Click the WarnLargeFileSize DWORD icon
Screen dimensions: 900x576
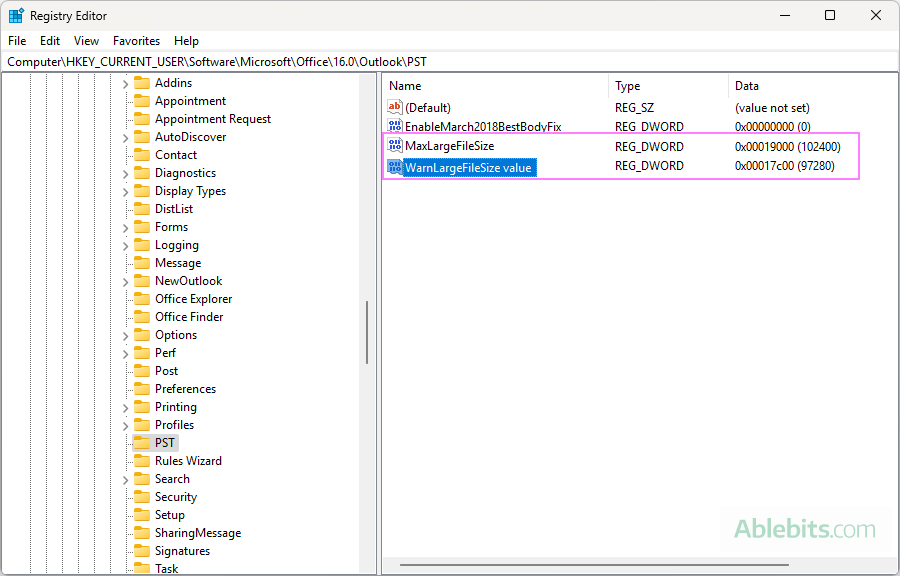(x=395, y=167)
